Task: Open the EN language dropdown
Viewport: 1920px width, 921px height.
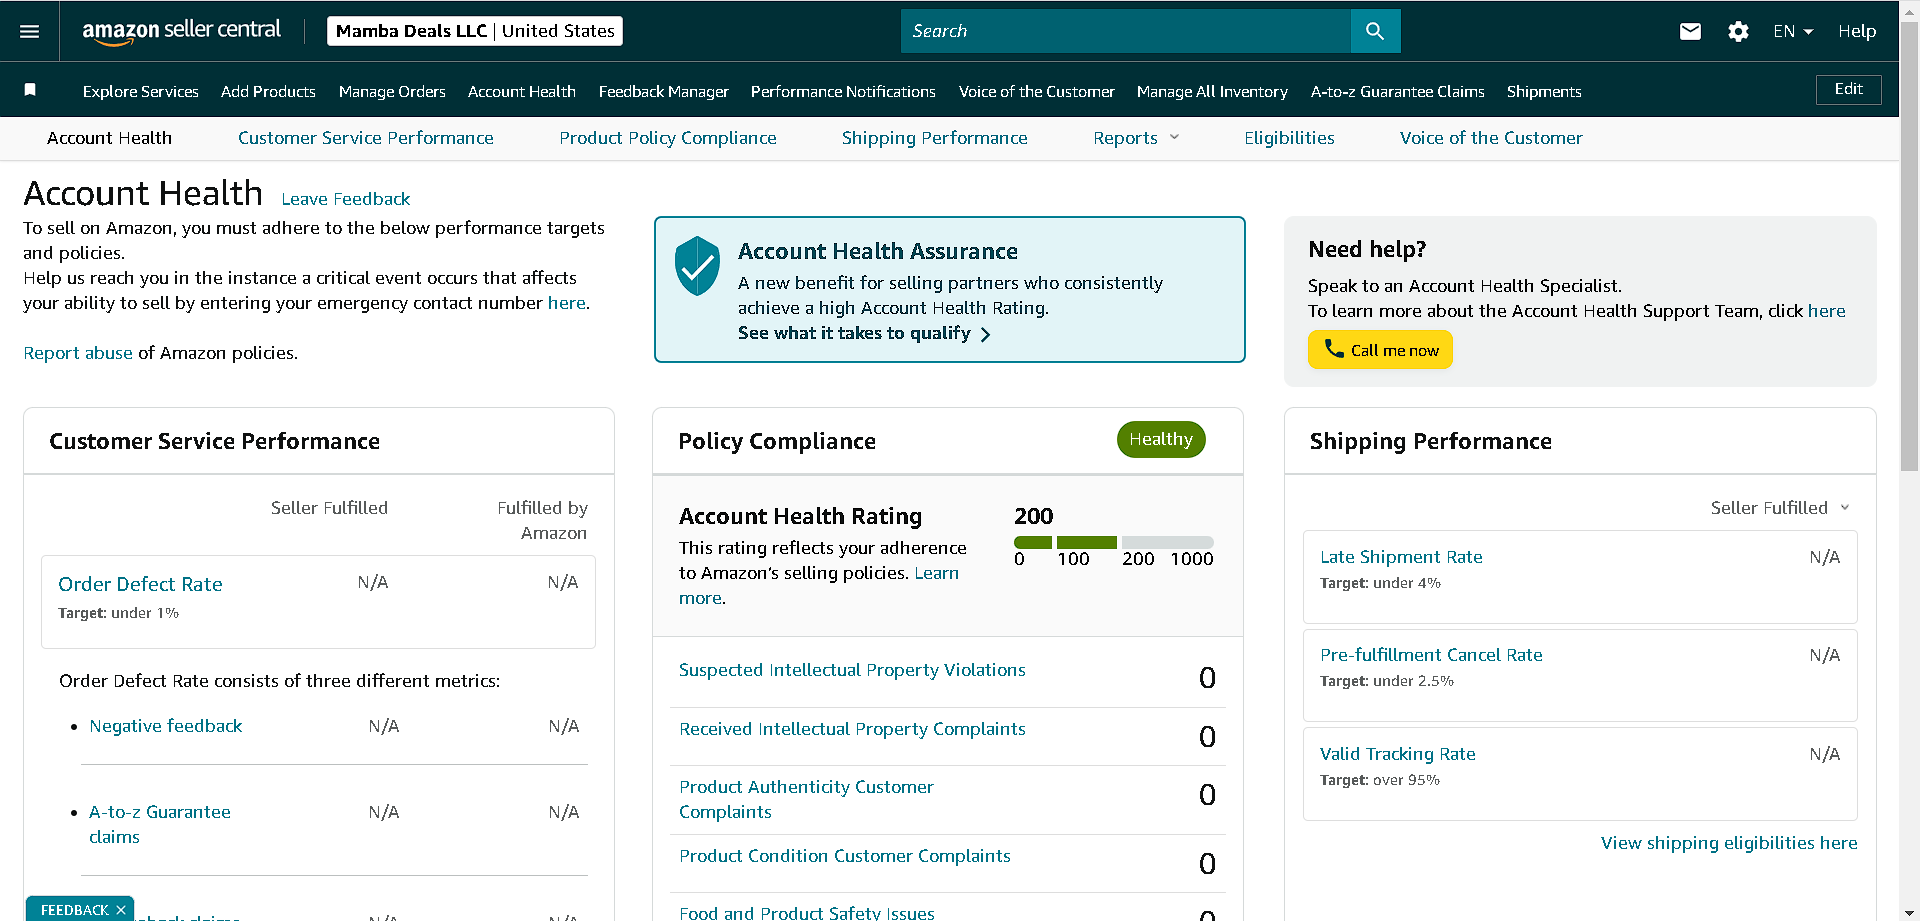Action: point(1793,31)
